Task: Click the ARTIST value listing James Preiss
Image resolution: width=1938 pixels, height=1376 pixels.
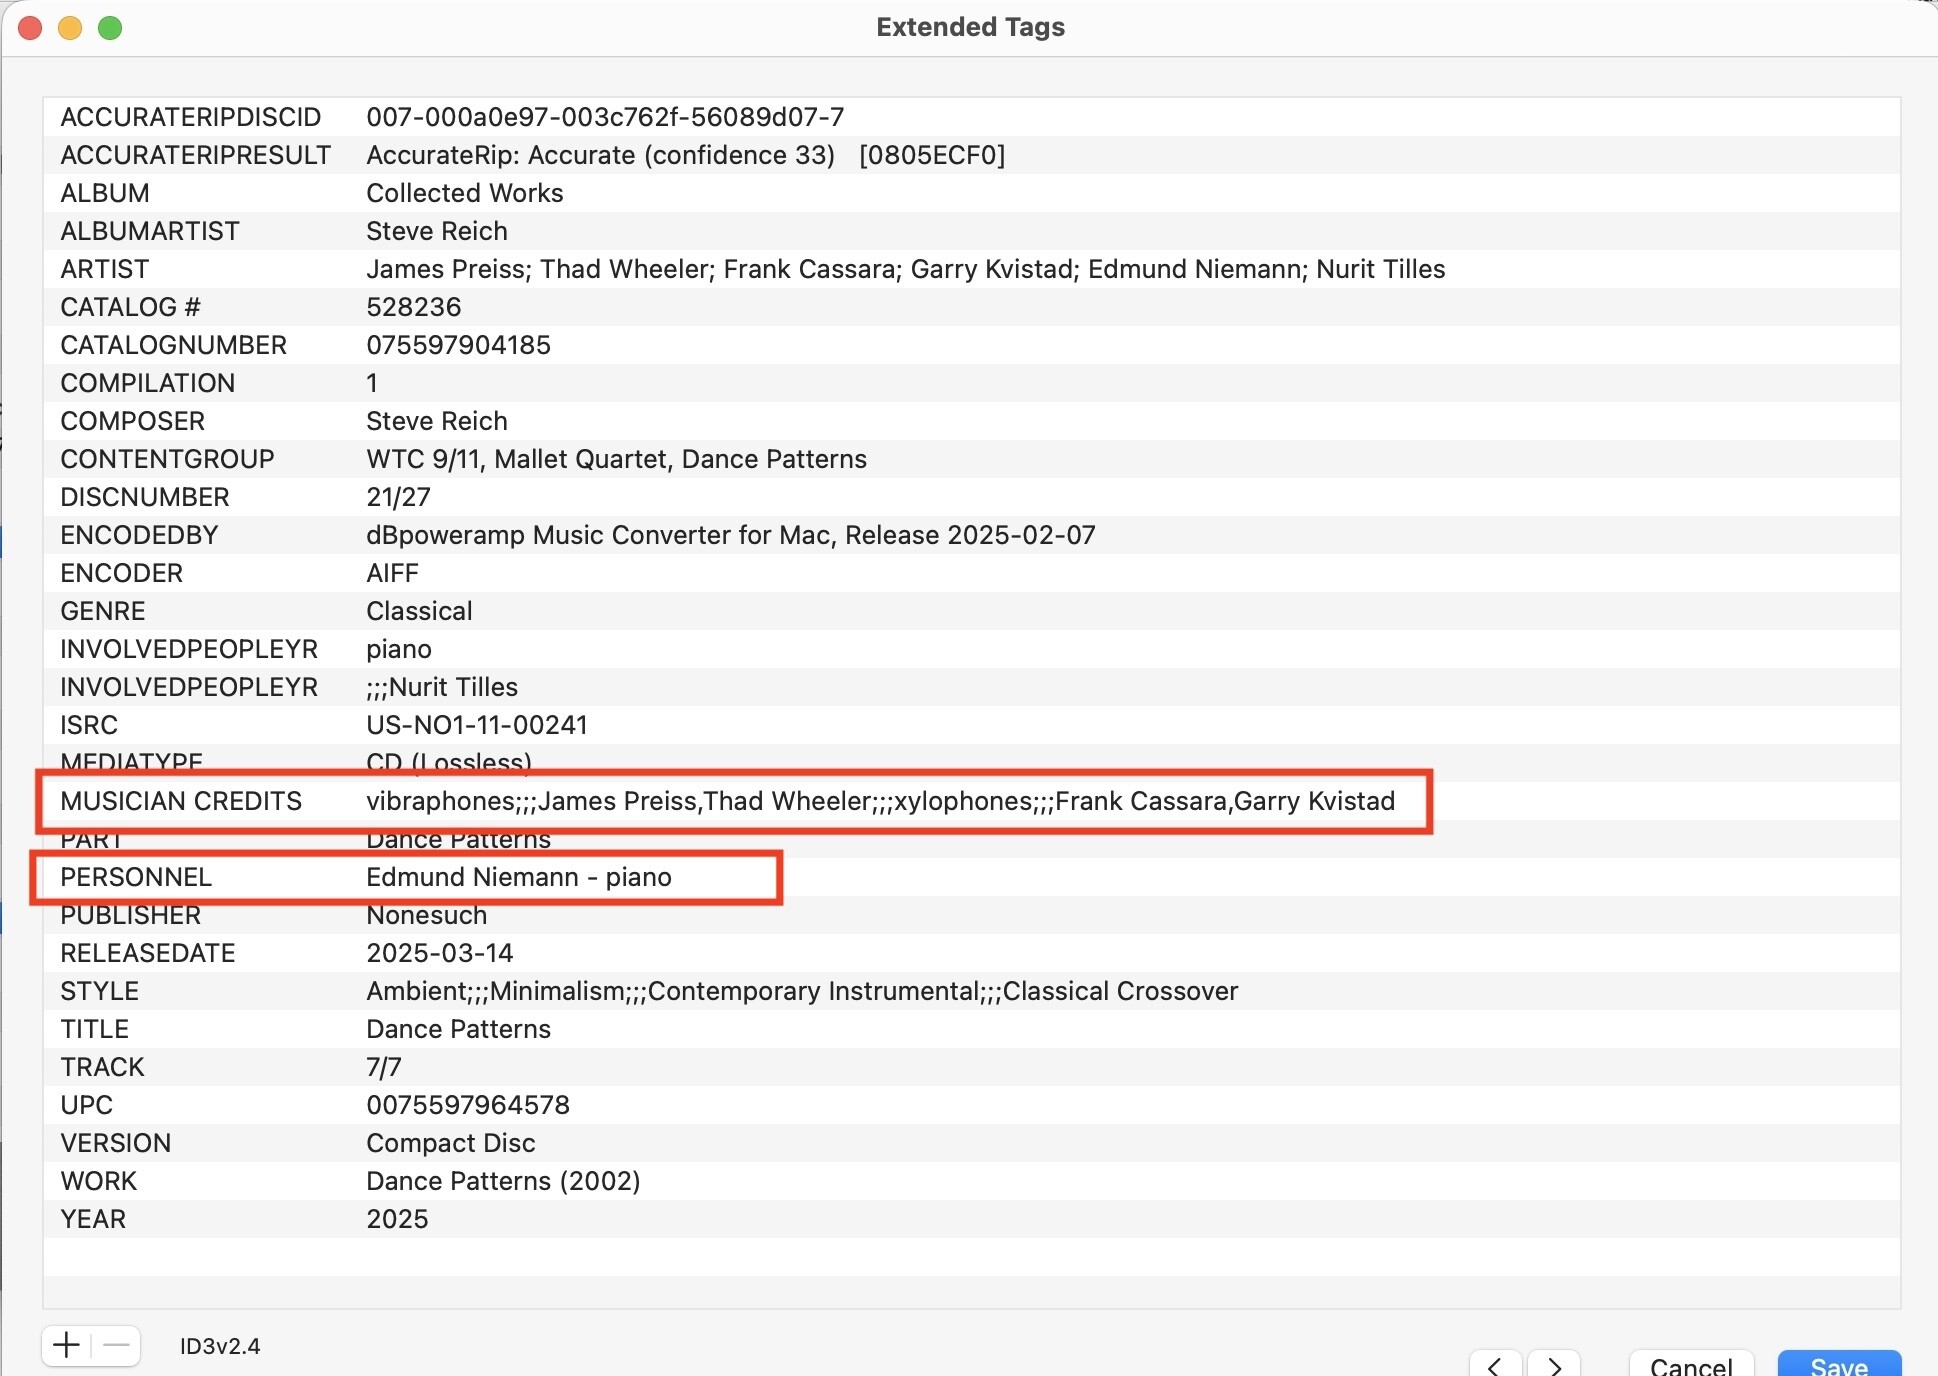Action: pyautogui.click(x=905, y=269)
